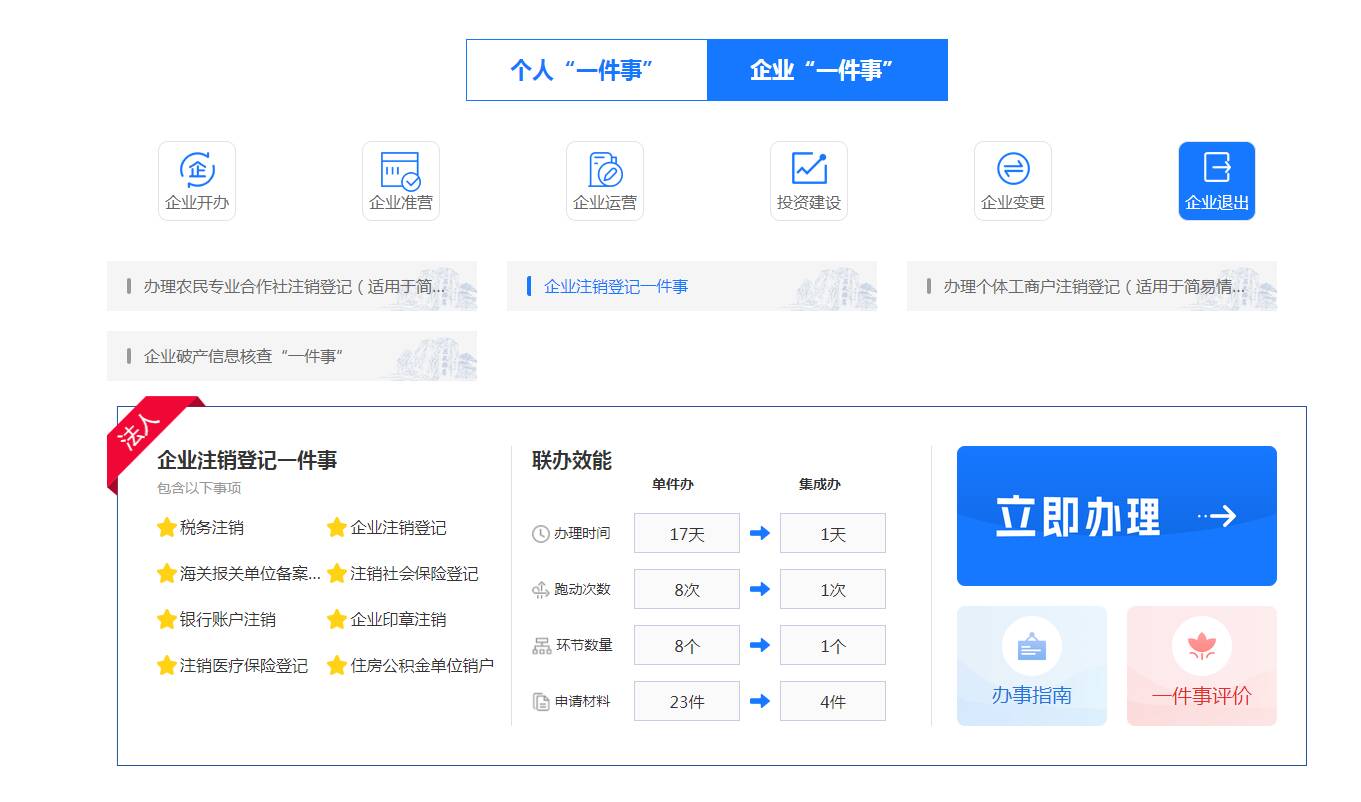The width and height of the screenshot is (1361, 802).
Task: Click the 企业印章注销 item text
Action: tap(398, 619)
